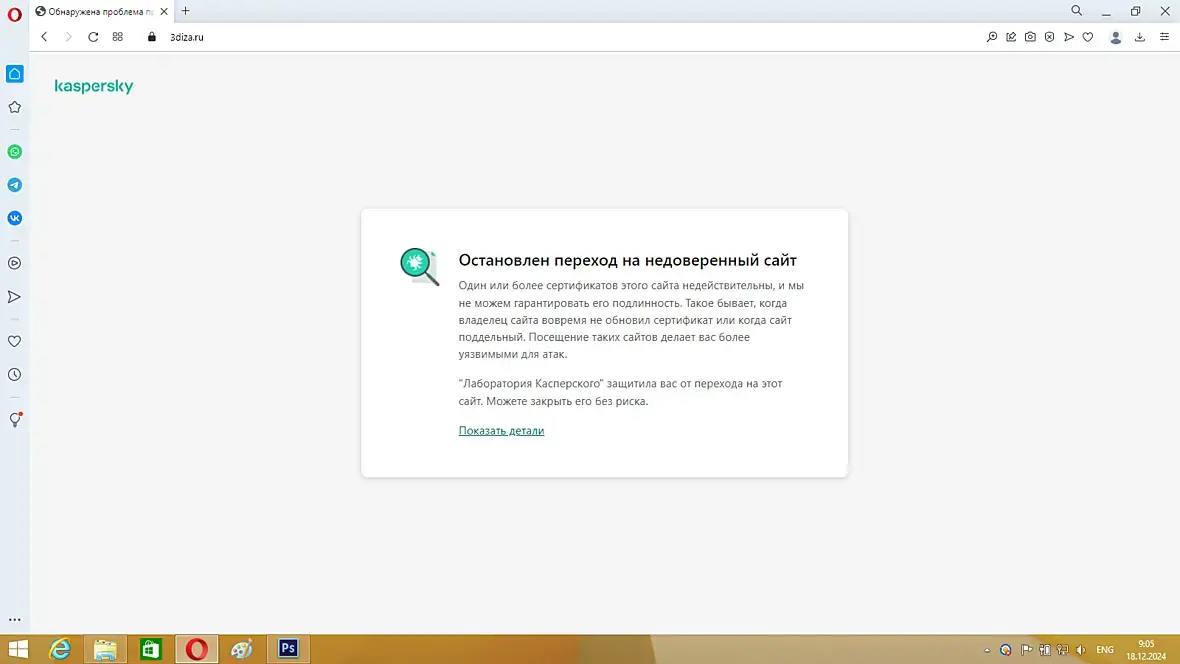Open File Explorer from the taskbar
1180x664 pixels.
click(x=105, y=649)
